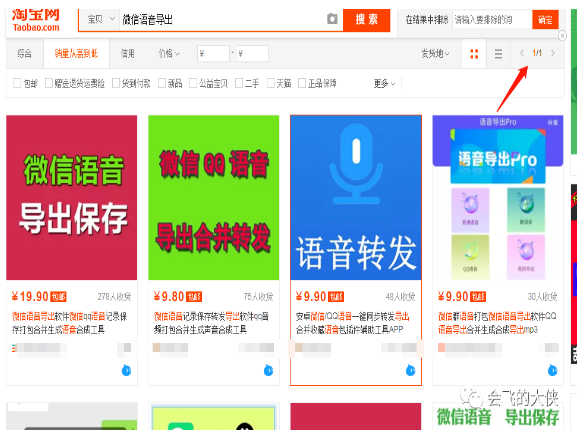Click the 75人收货 text

pyautogui.click(x=258, y=296)
